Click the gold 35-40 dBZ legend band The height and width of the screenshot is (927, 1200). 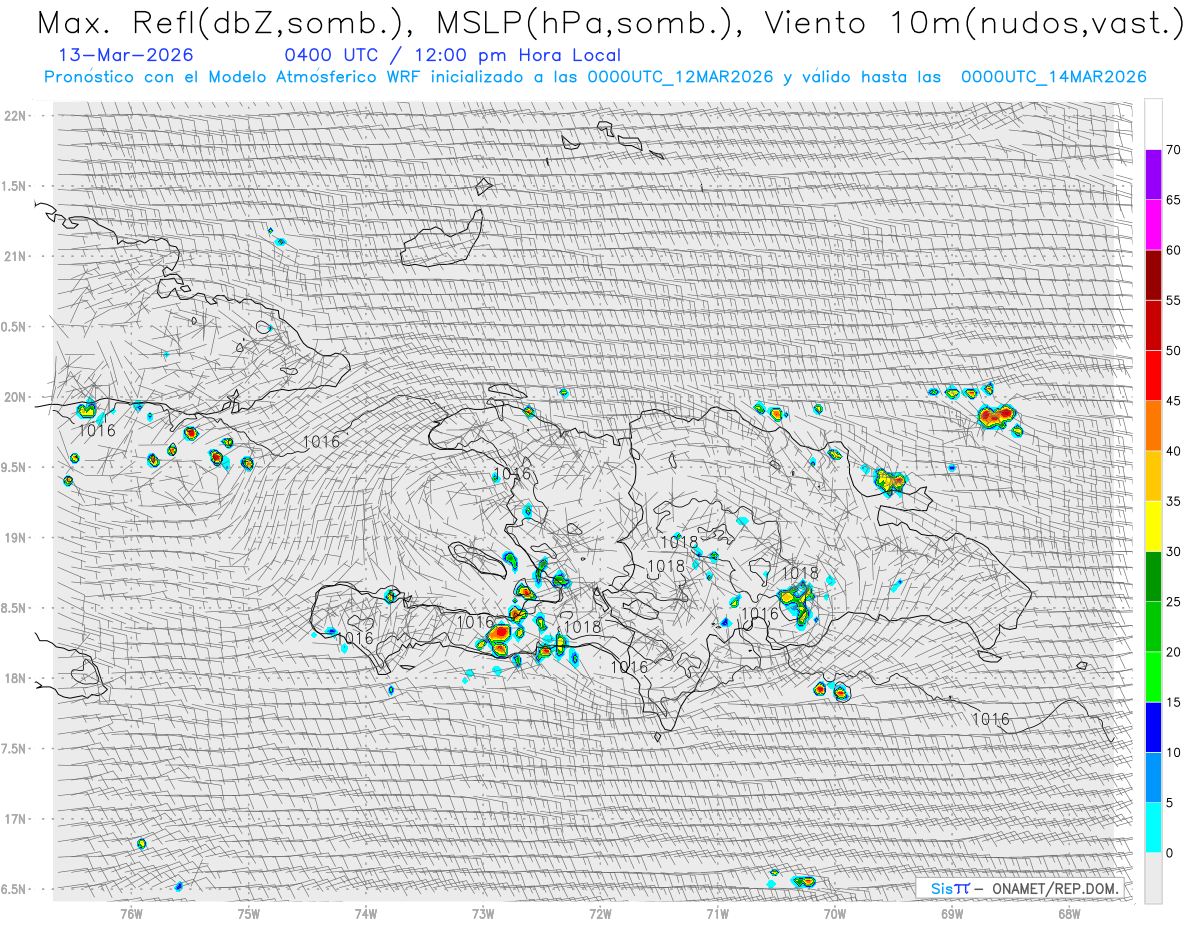1153,476
